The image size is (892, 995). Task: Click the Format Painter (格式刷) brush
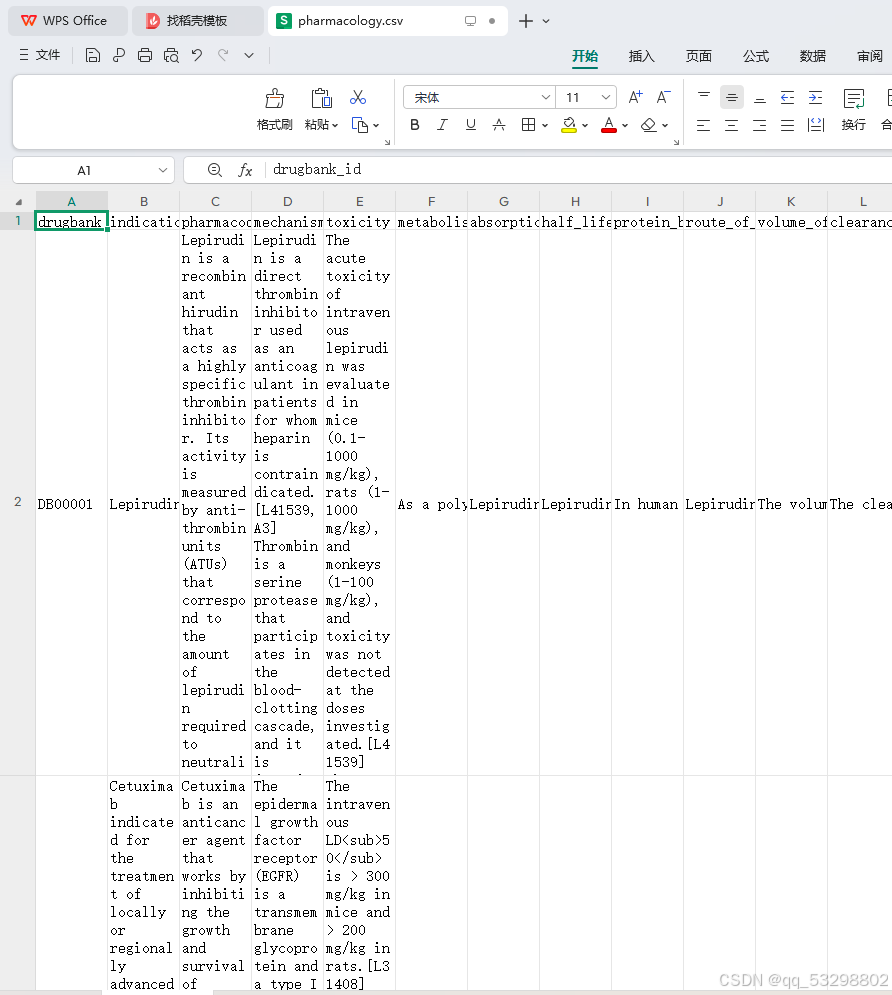click(275, 98)
